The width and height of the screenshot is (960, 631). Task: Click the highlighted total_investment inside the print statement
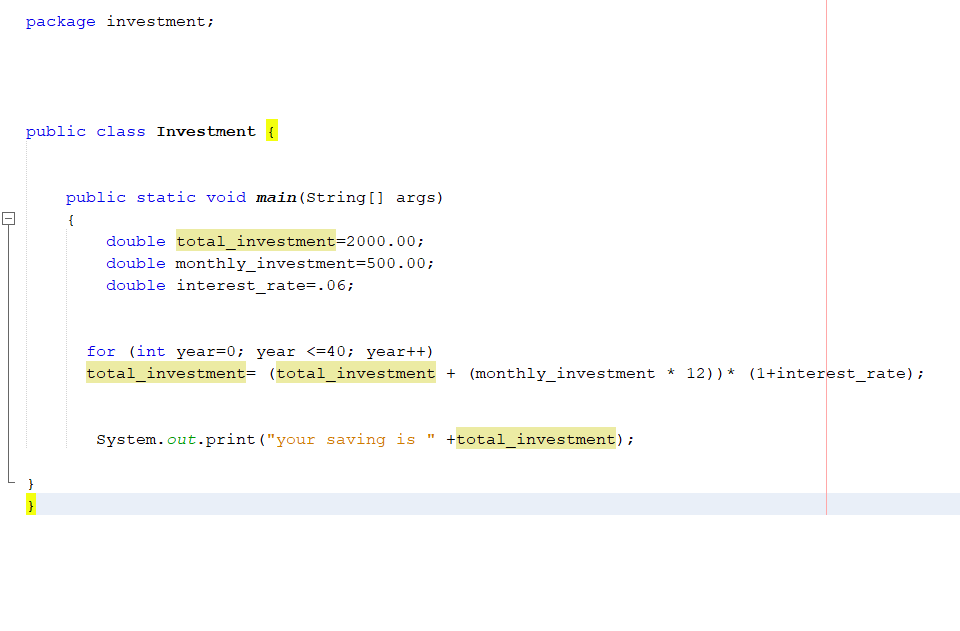pyautogui.click(x=535, y=439)
